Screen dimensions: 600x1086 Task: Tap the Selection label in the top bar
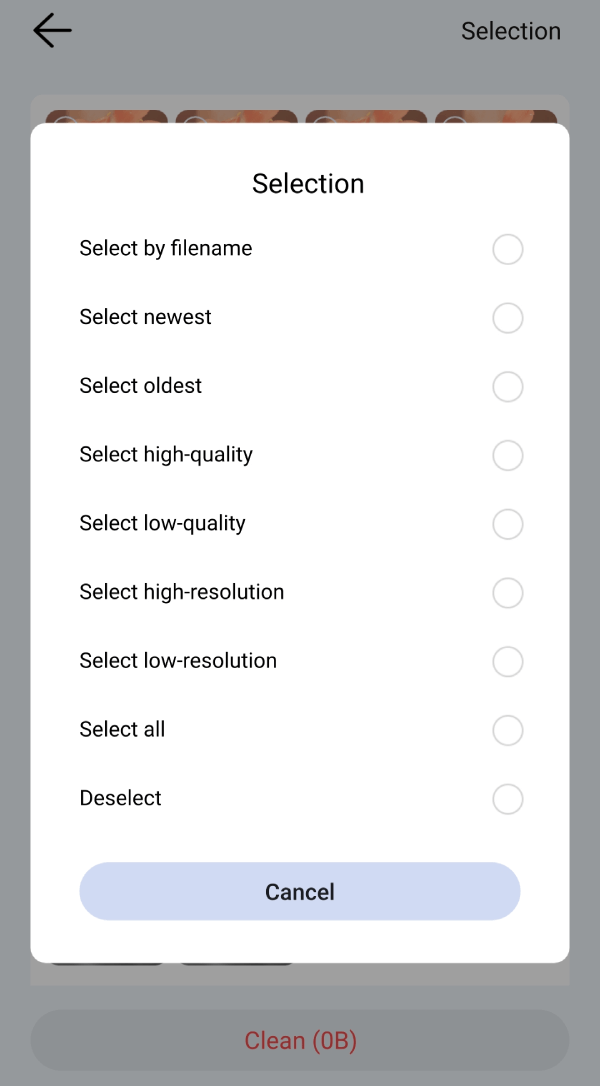click(511, 31)
